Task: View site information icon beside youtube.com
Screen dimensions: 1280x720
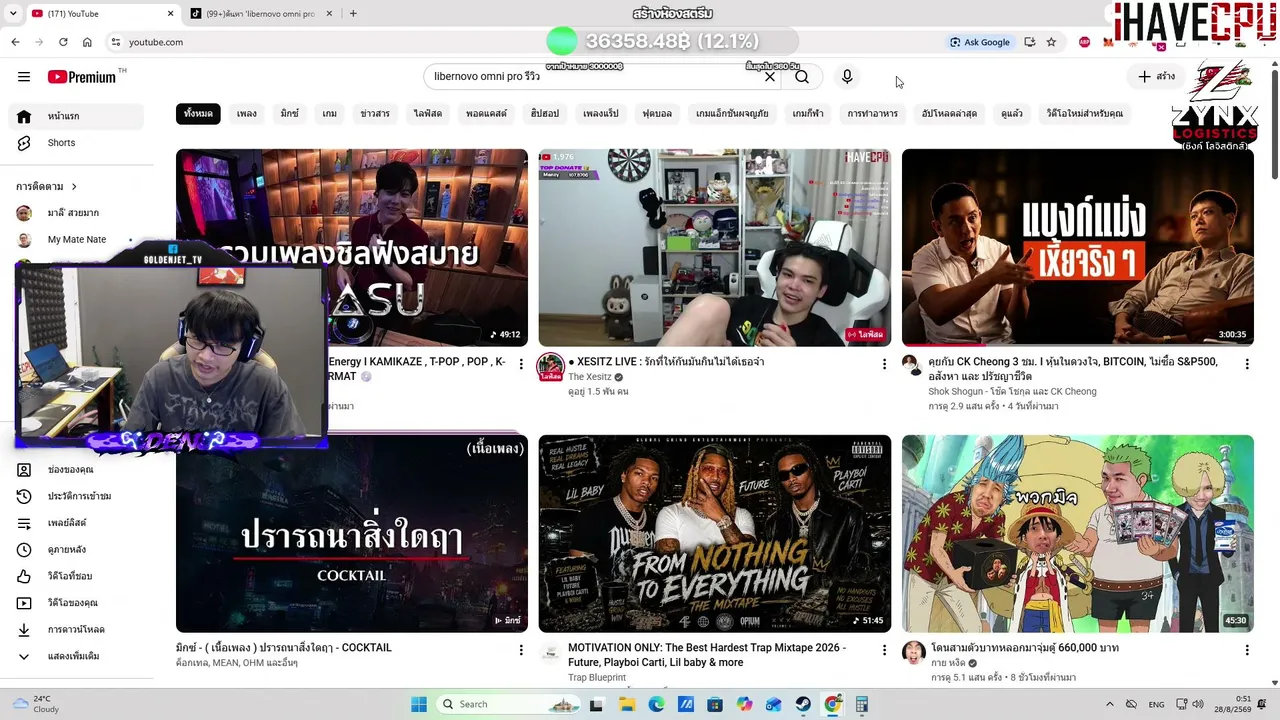Action: (116, 42)
